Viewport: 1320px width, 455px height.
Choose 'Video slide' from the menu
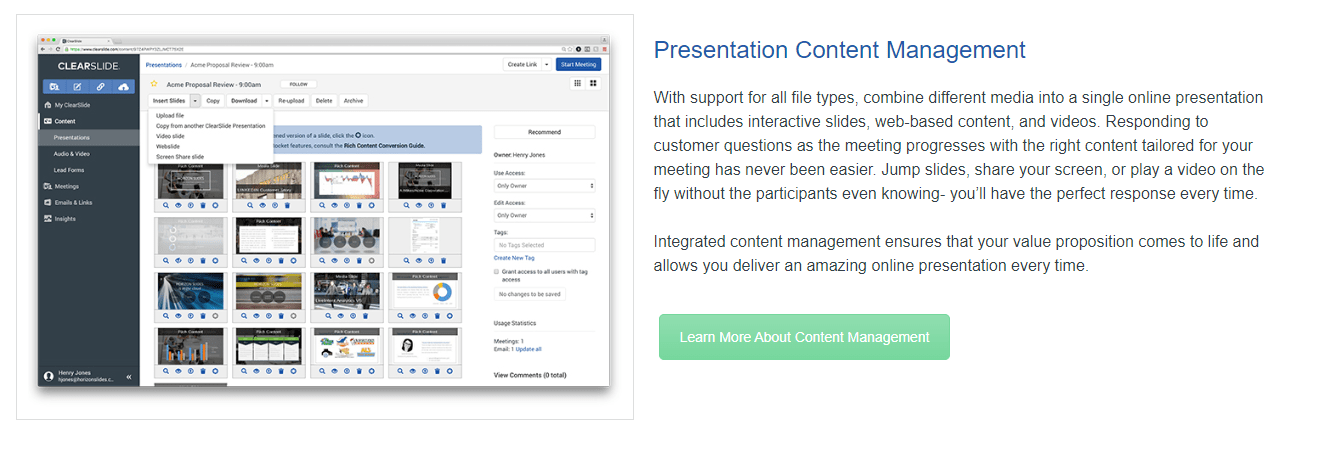[170, 136]
